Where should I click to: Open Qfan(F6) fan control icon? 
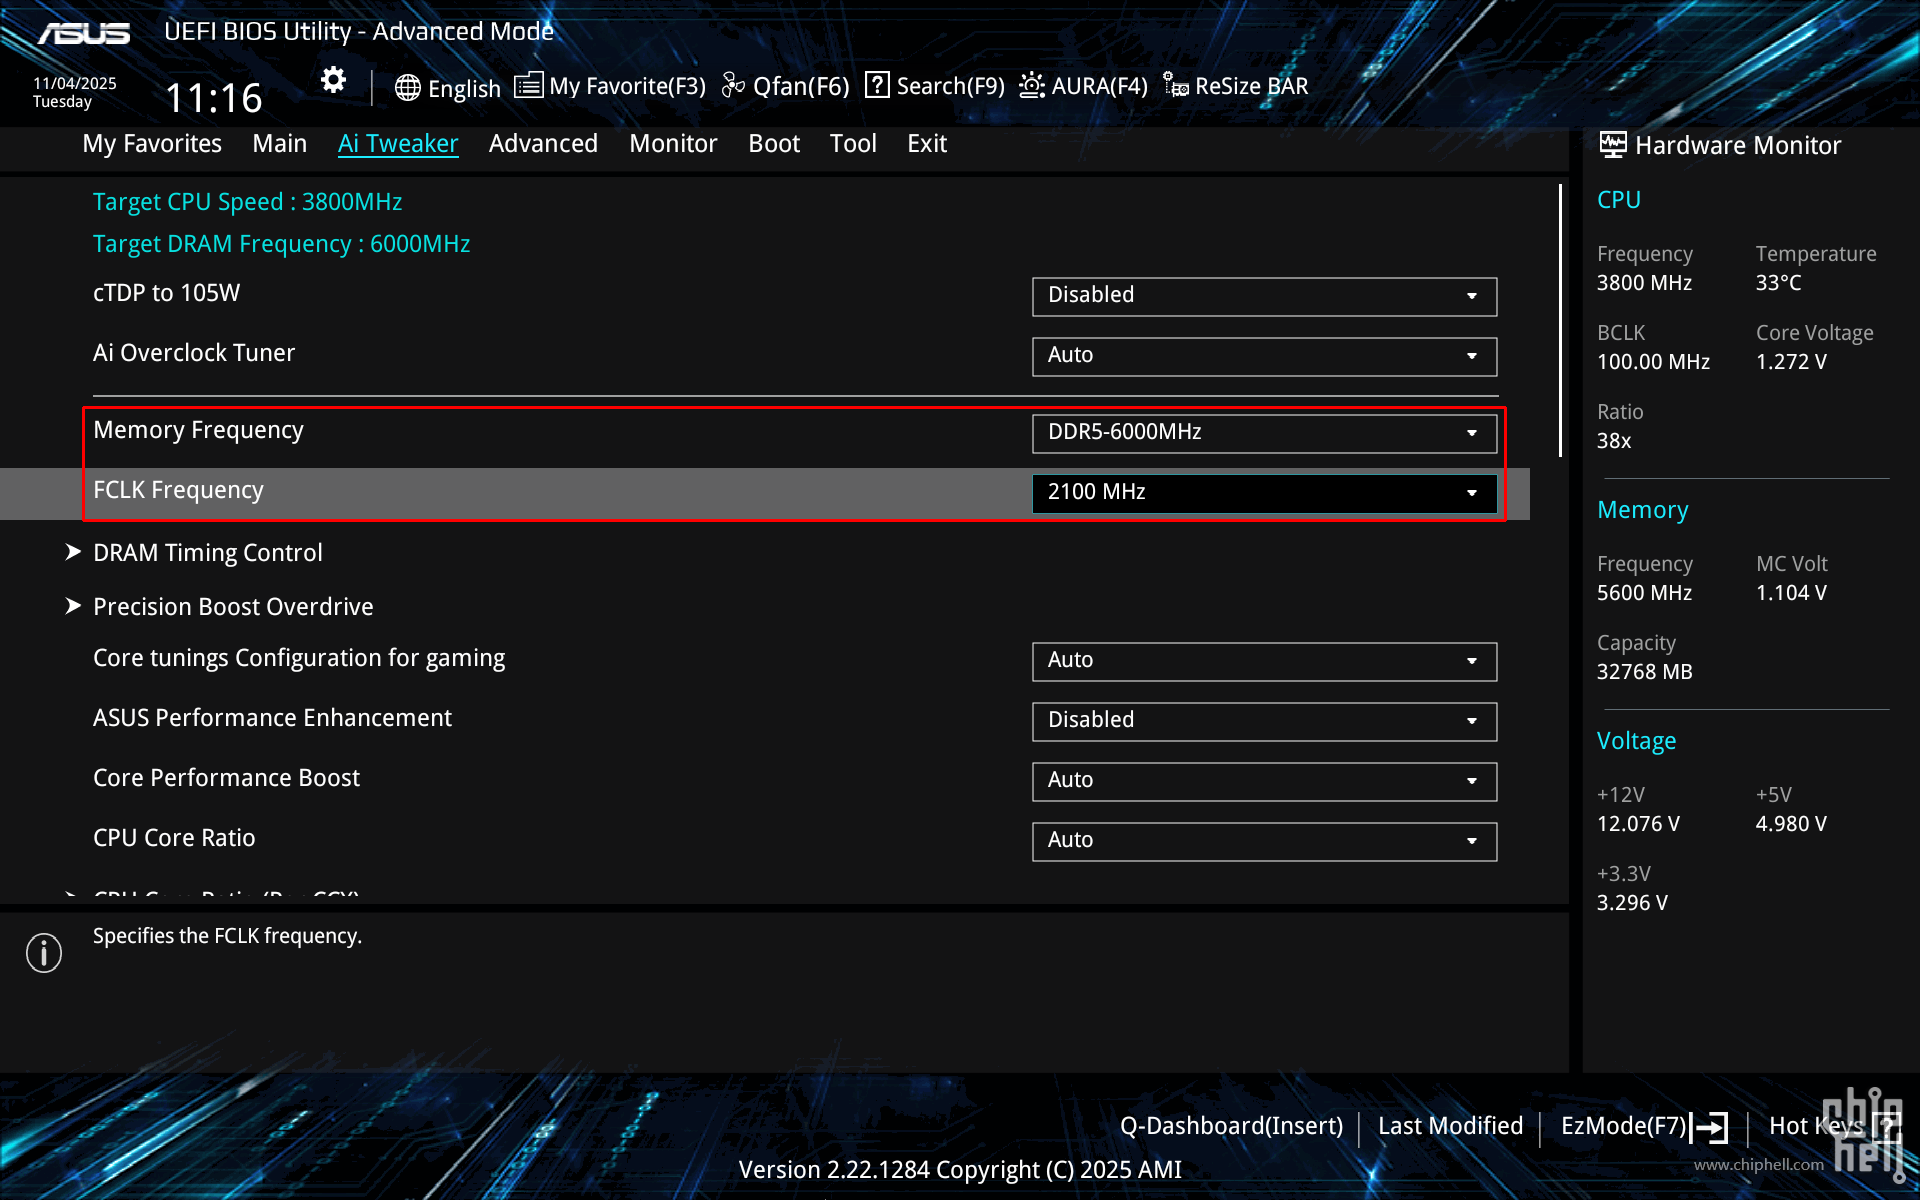pyautogui.click(x=733, y=86)
